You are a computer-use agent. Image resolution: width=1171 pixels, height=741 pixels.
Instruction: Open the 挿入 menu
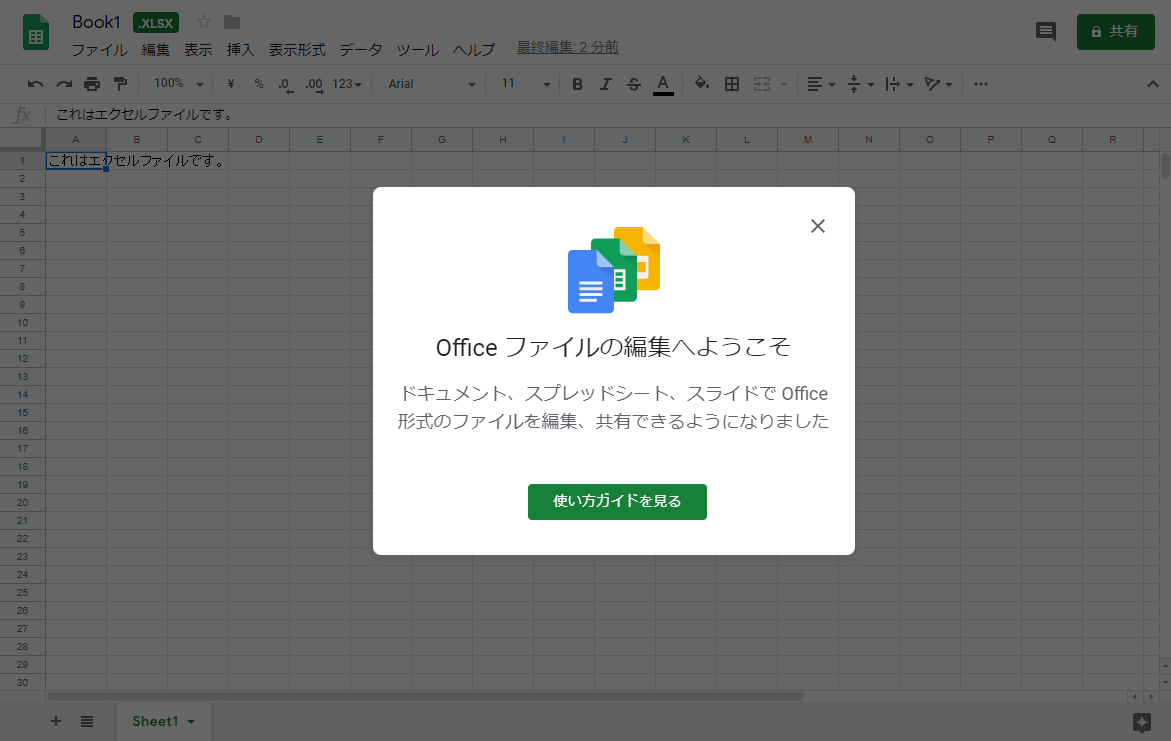pyautogui.click(x=240, y=50)
